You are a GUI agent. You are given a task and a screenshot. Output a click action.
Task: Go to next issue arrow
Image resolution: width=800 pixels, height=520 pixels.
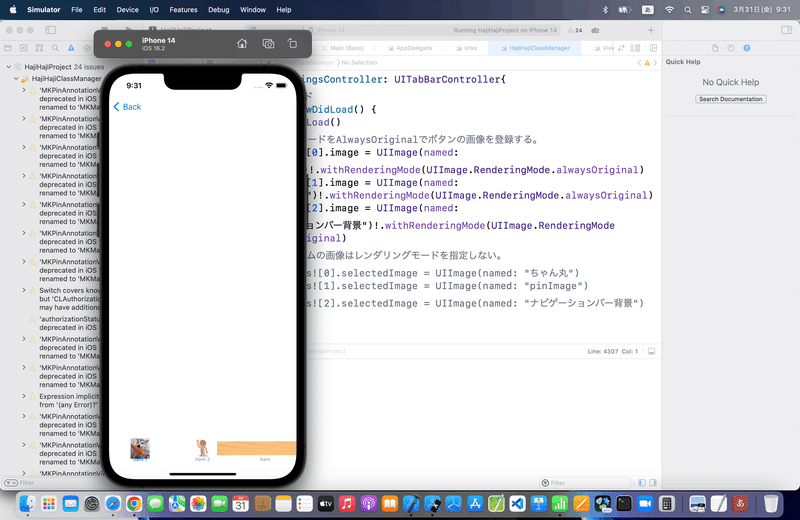tap(655, 63)
